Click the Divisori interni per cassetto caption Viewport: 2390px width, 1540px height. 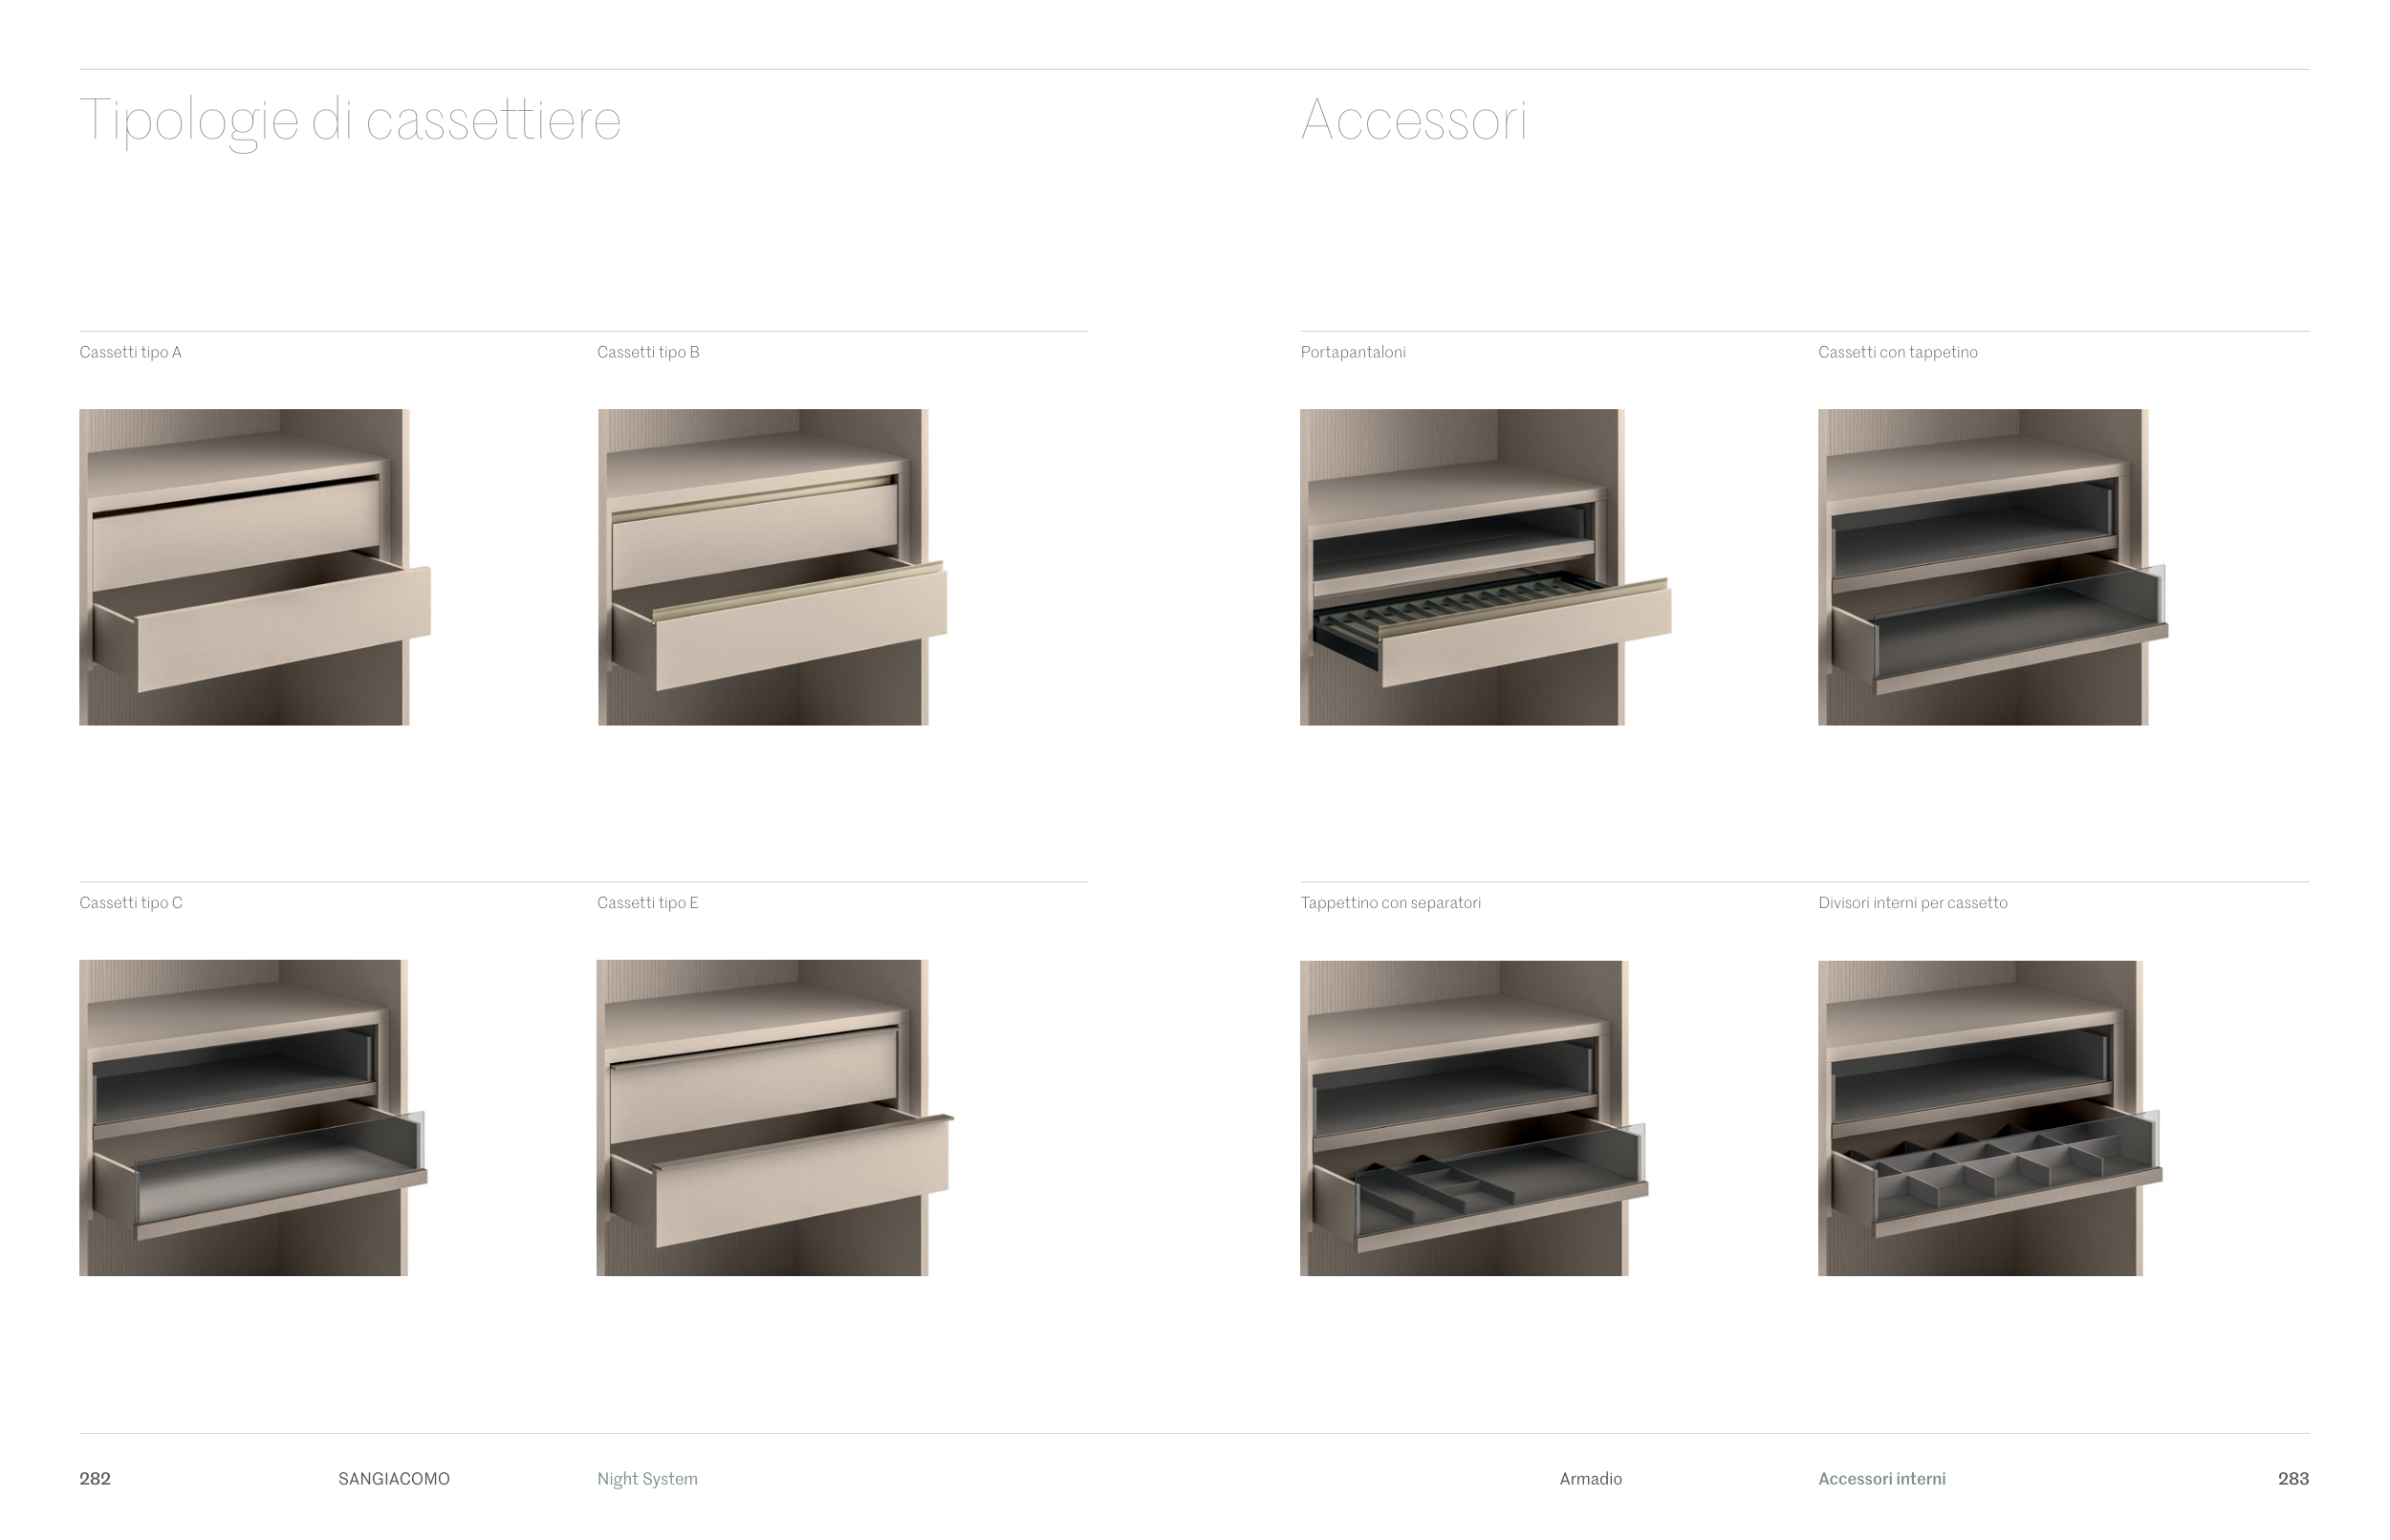[x=1912, y=902]
